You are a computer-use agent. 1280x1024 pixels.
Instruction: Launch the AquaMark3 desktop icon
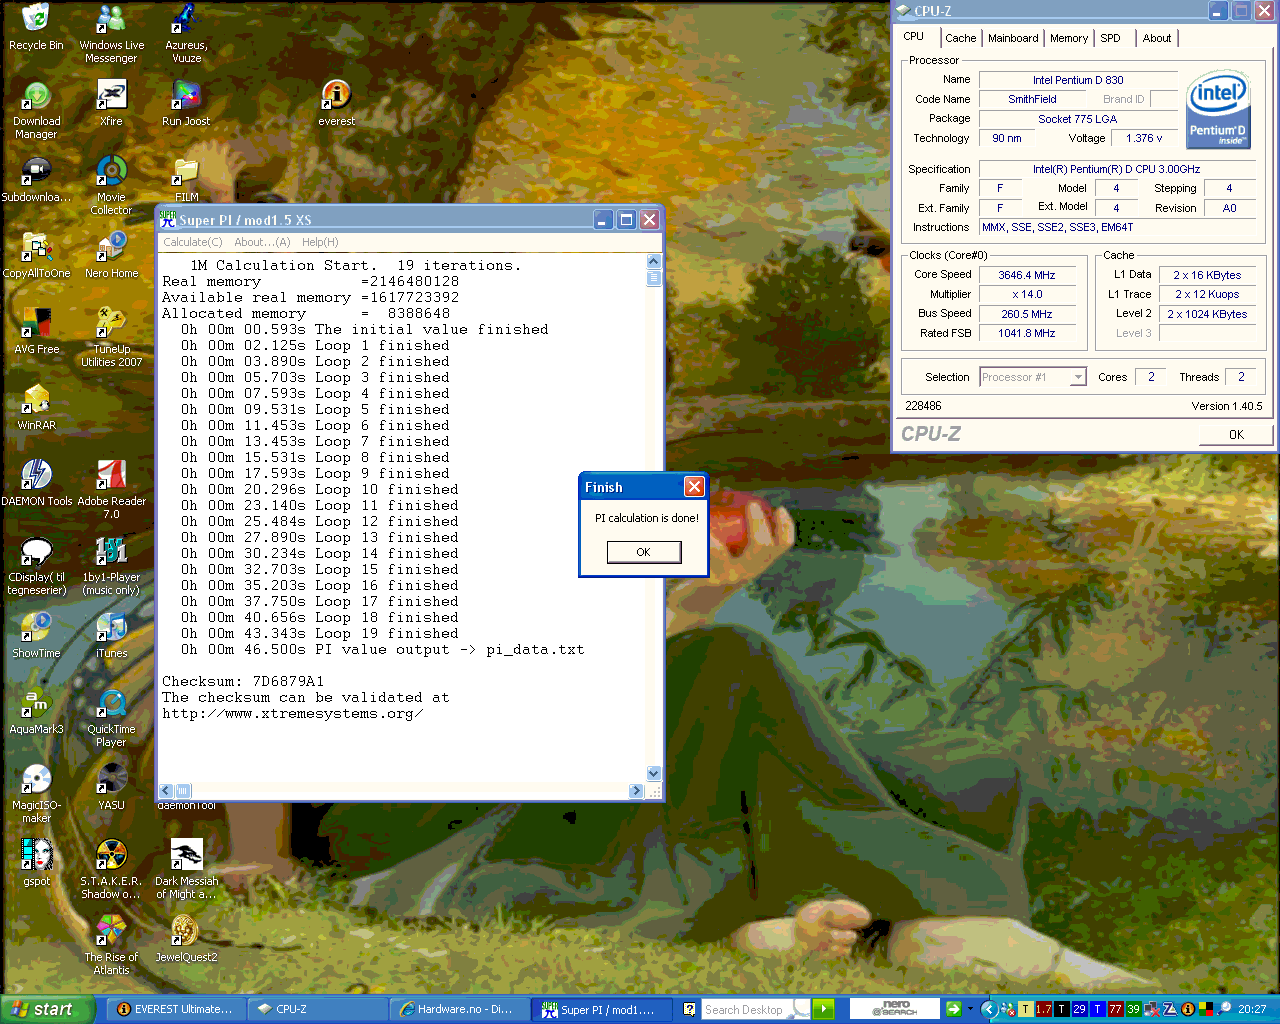(36, 711)
